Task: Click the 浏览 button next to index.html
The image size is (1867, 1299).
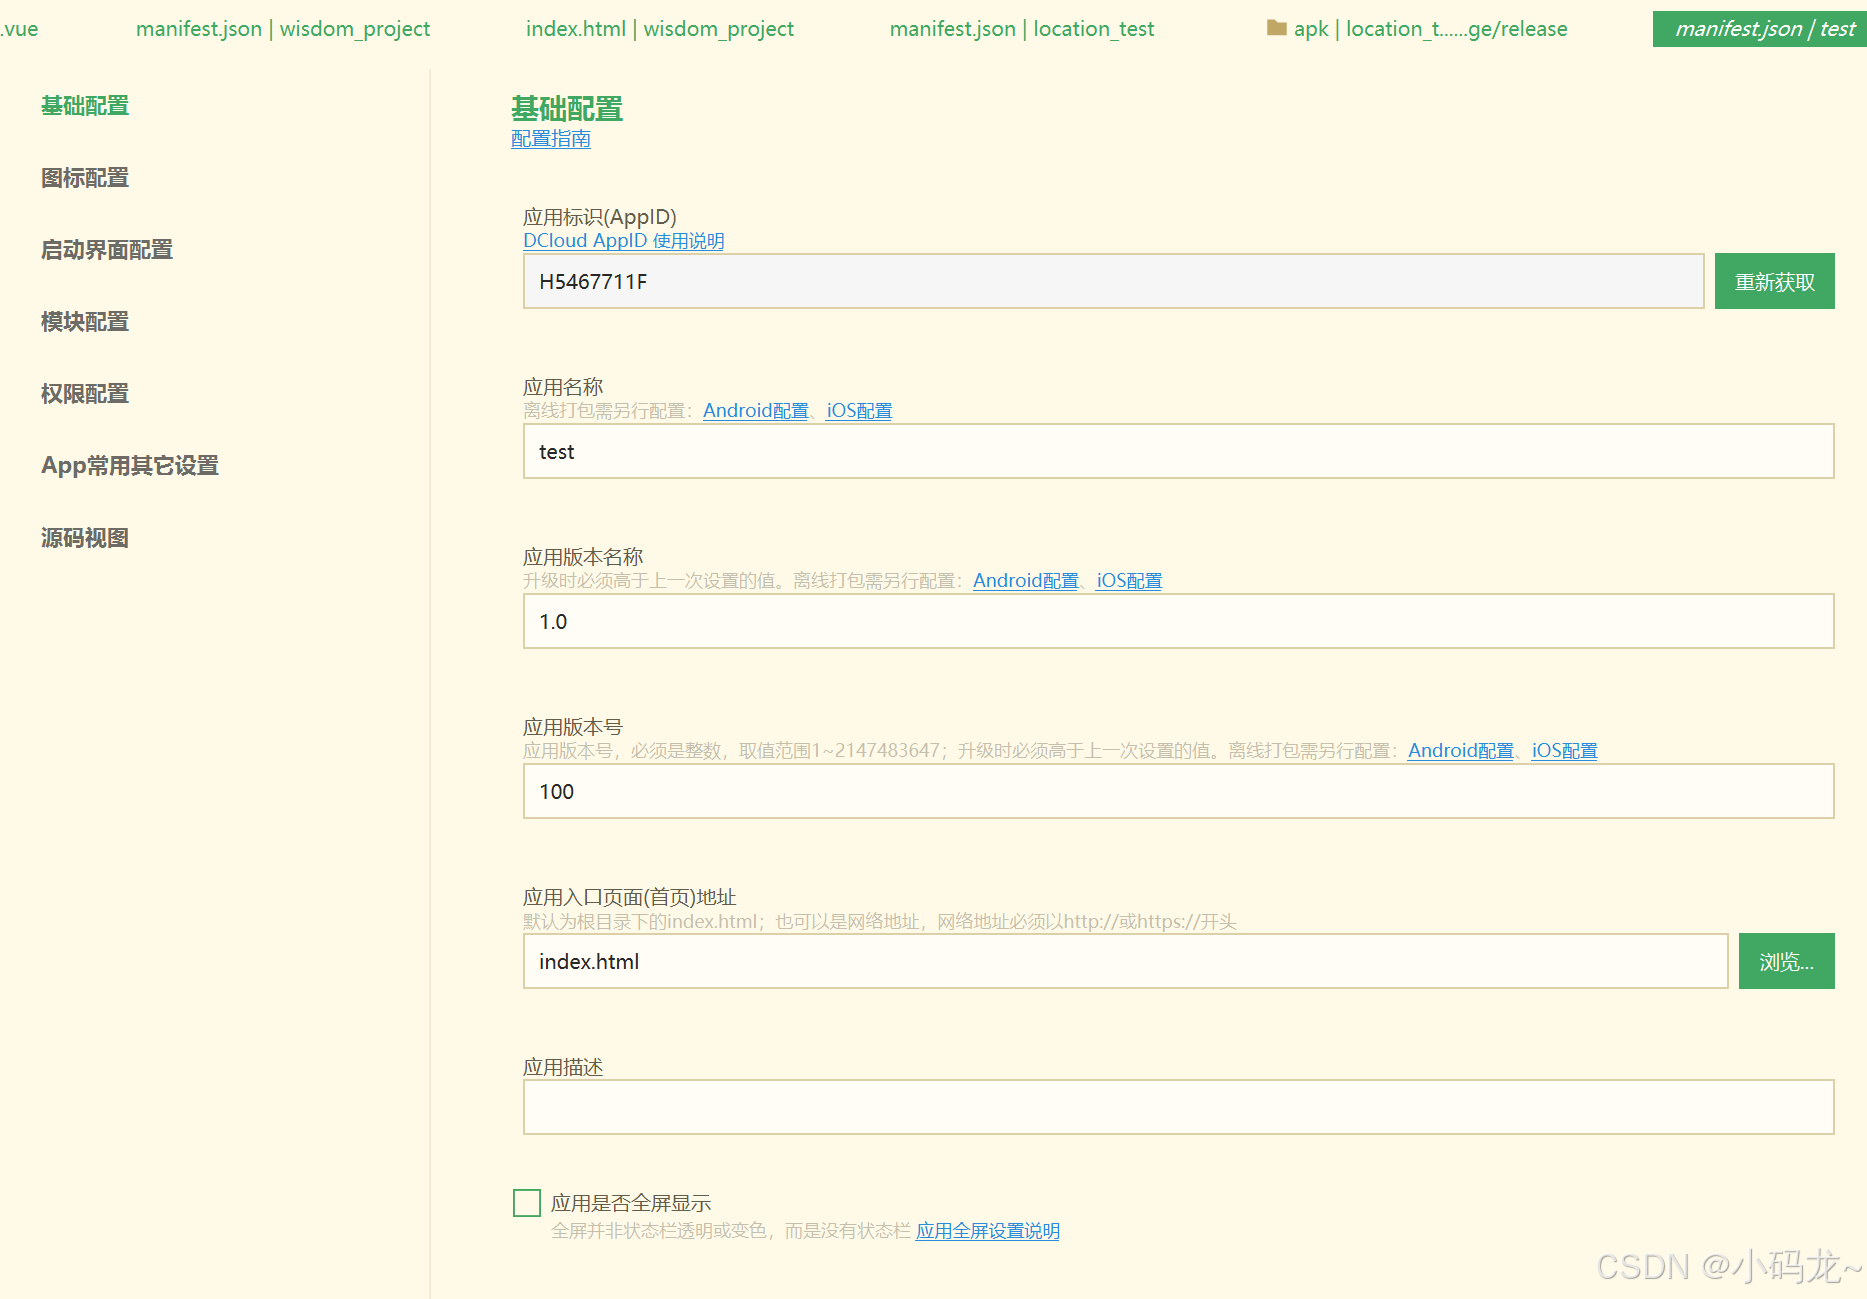Action: [1786, 961]
